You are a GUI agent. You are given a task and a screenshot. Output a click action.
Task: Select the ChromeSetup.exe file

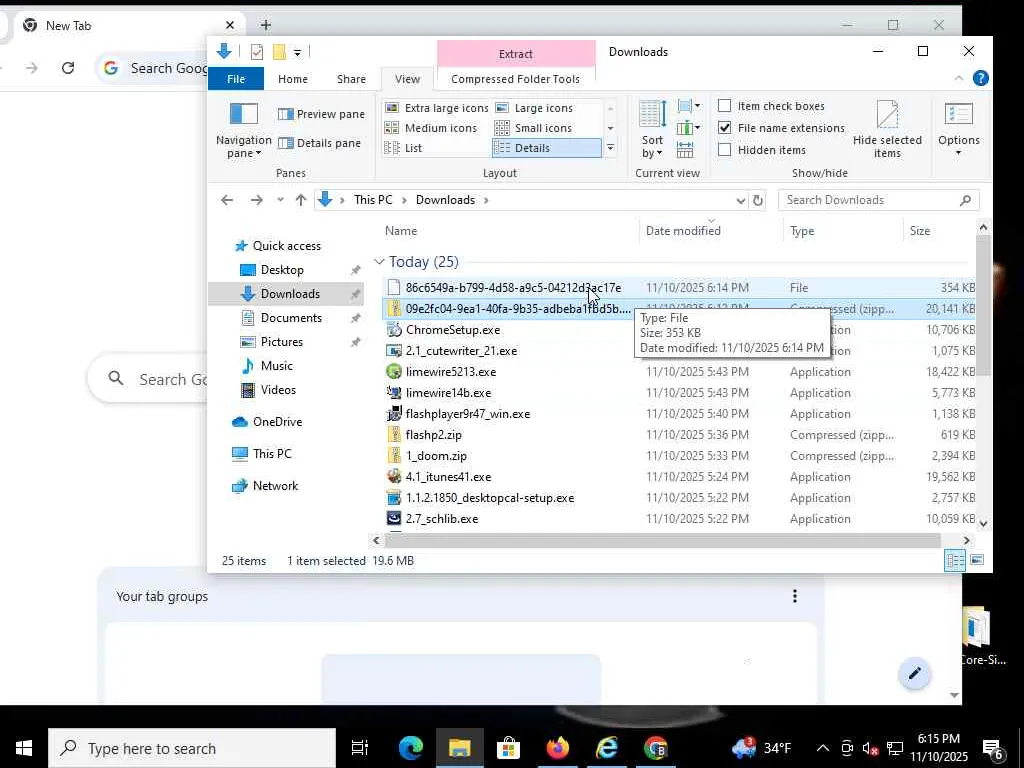453,330
